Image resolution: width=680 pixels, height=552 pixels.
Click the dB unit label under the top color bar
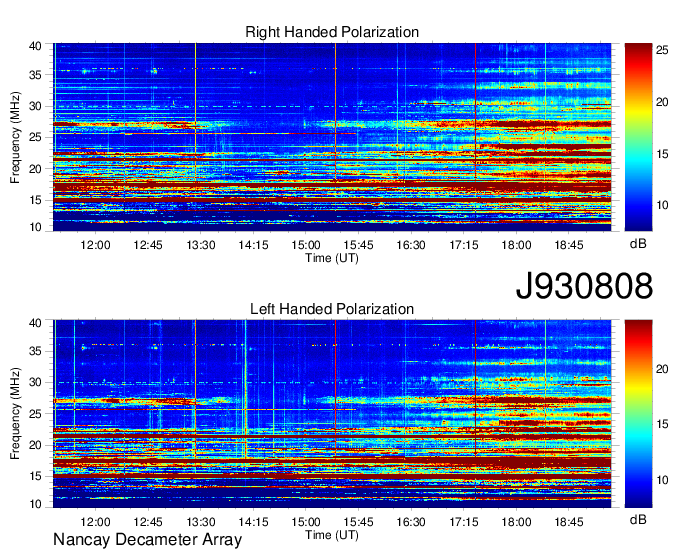[638, 244]
